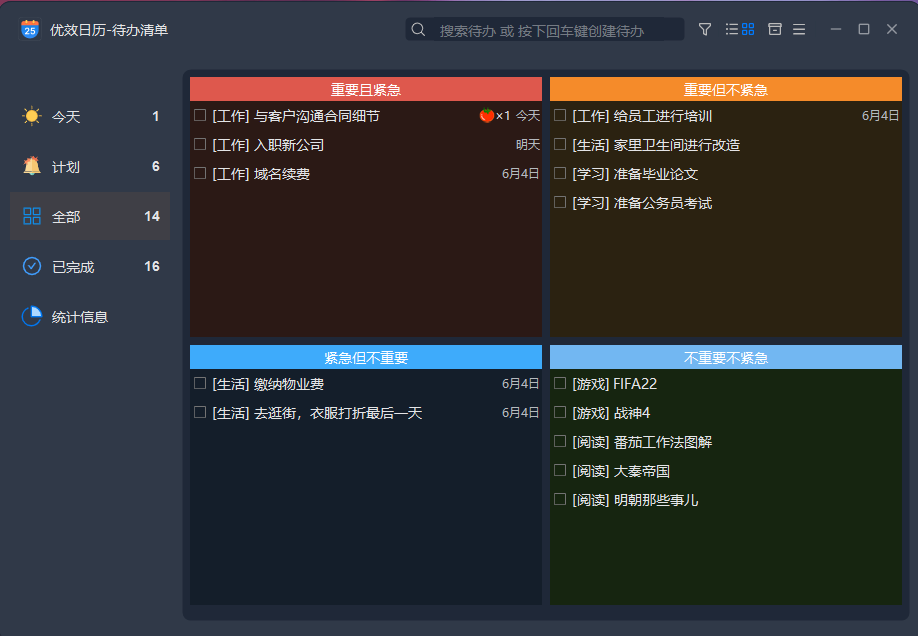Switch to the 已完成 view

(x=89, y=266)
